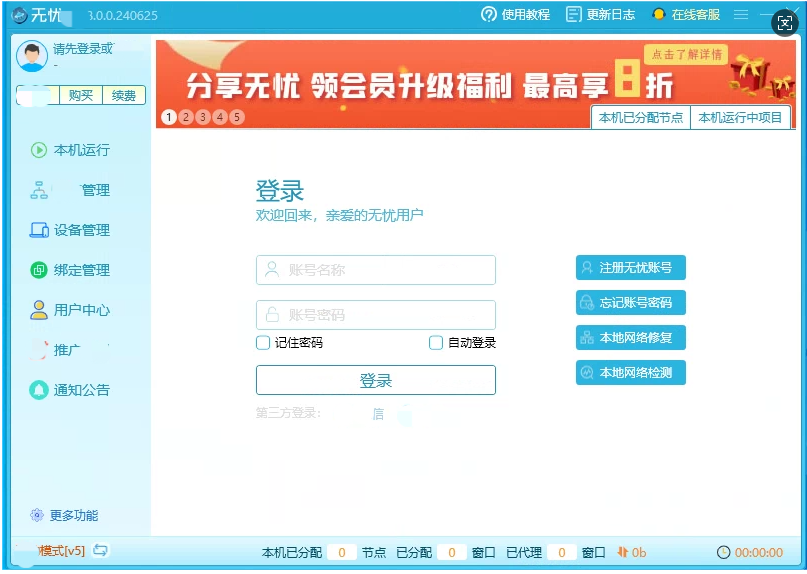Click 本地网络修复 button
The image size is (807, 574).
630,338
